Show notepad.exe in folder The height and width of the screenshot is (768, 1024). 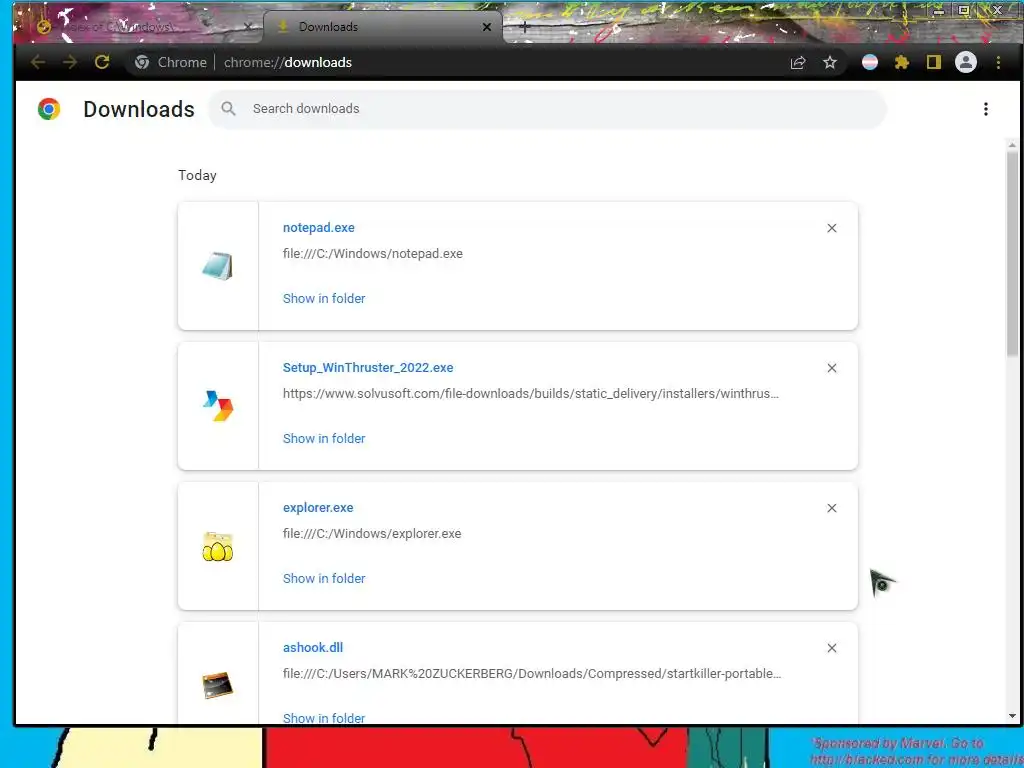tap(324, 298)
